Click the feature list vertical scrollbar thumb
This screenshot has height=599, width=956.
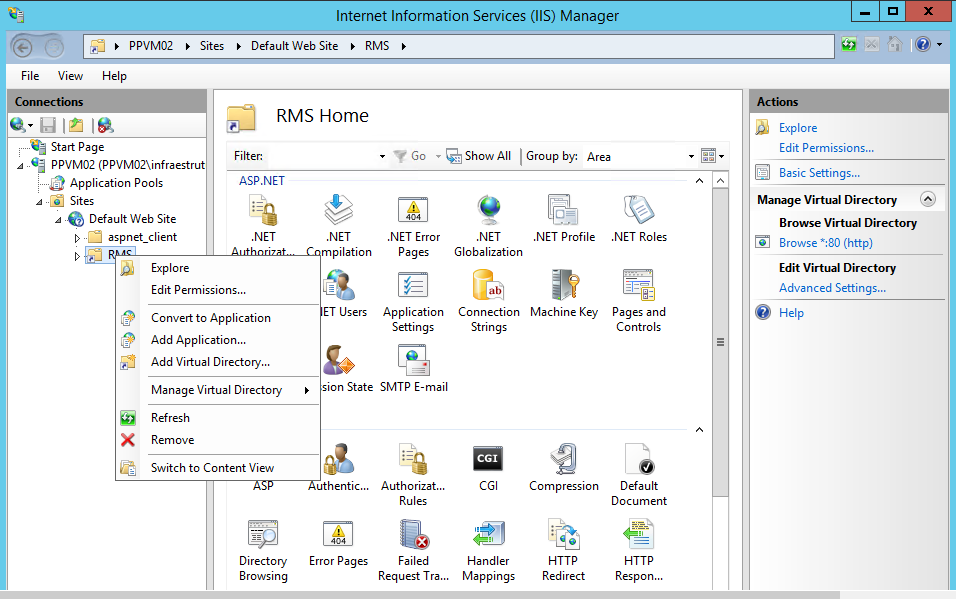click(720, 342)
